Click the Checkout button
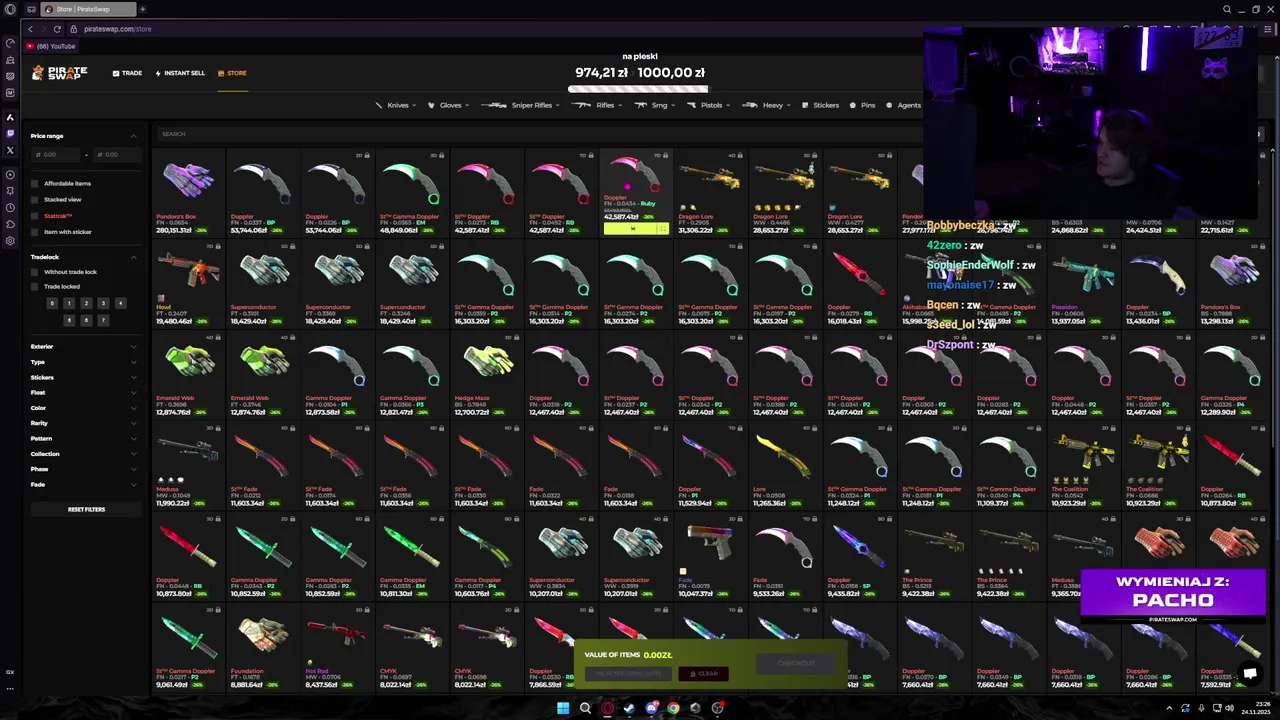The height and width of the screenshot is (720, 1280). (x=796, y=663)
